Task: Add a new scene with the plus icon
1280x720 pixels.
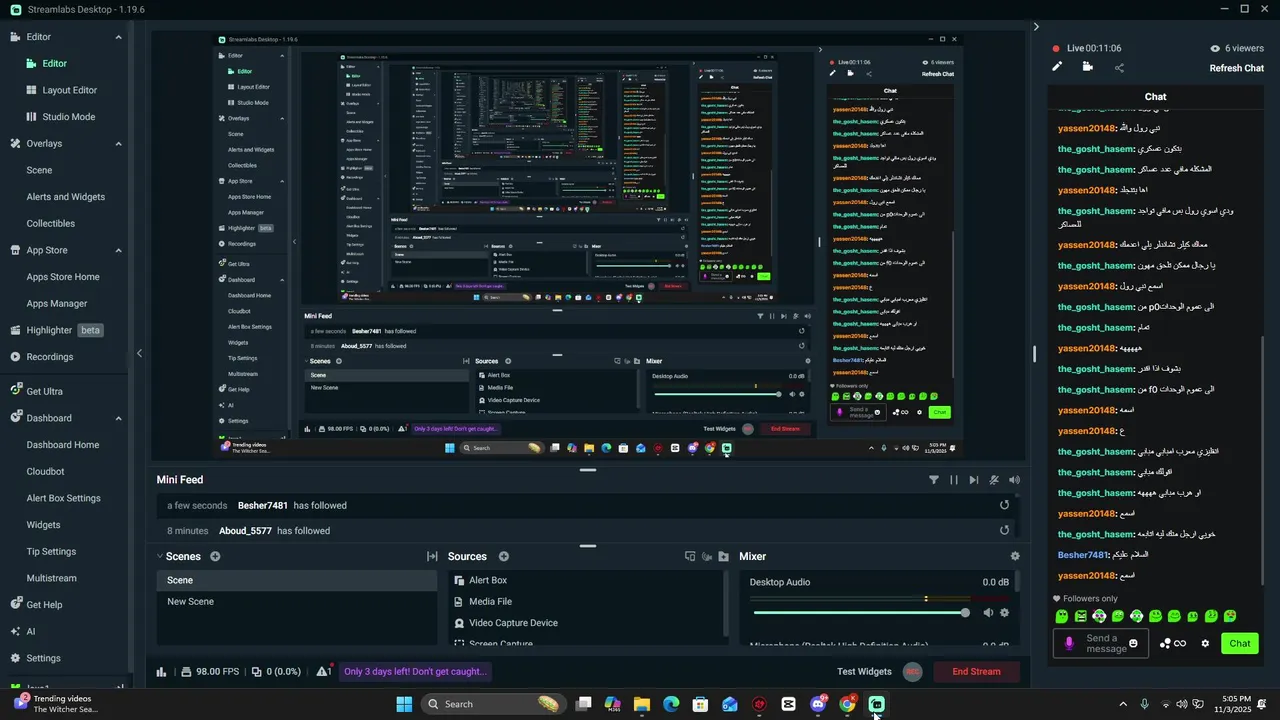Action: coord(215,557)
